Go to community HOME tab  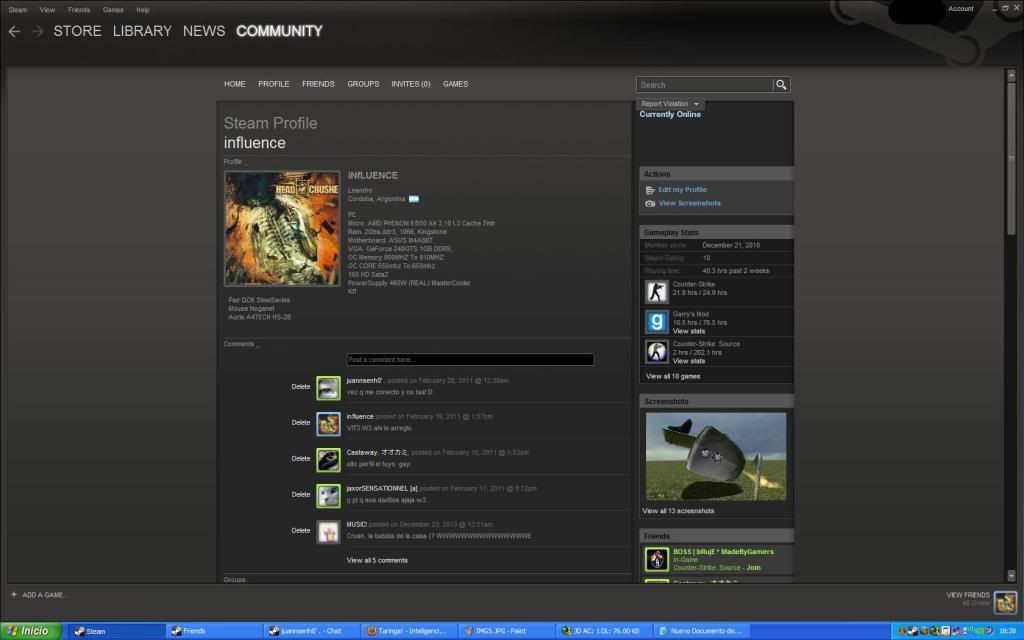[x=234, y=84]
